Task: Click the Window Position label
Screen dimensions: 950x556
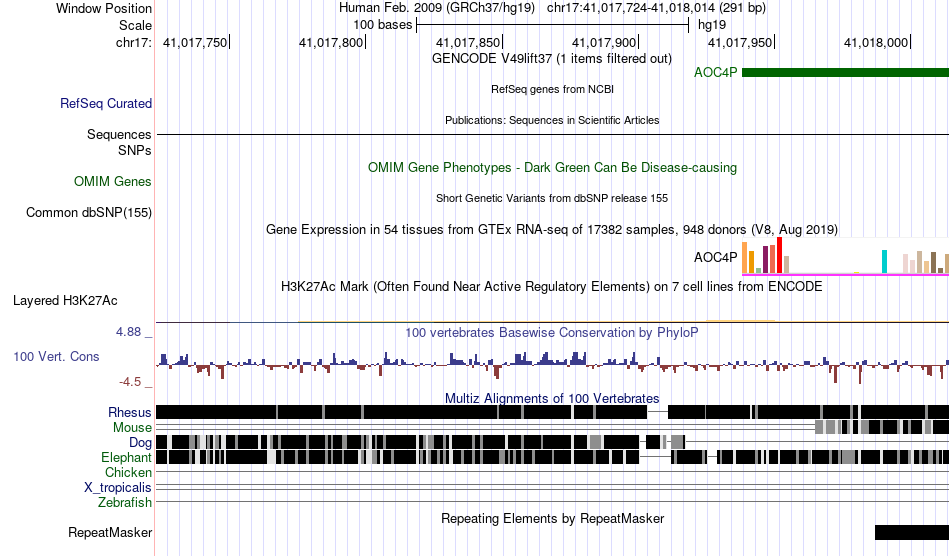Action: pos(104,8)
